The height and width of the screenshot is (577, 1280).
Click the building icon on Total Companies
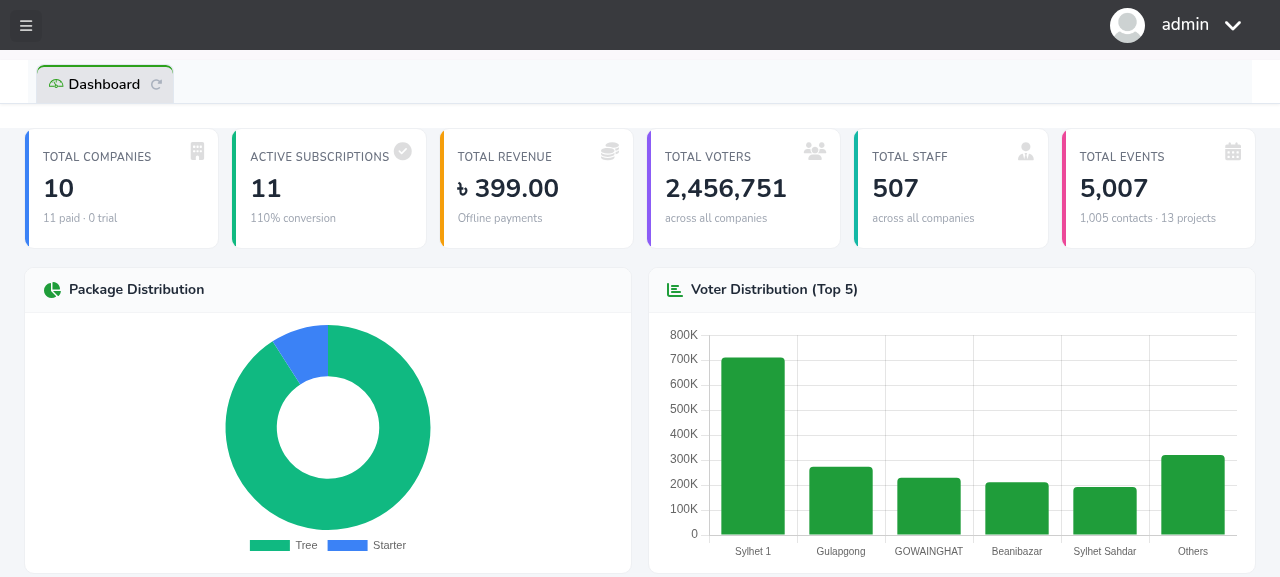197,151
